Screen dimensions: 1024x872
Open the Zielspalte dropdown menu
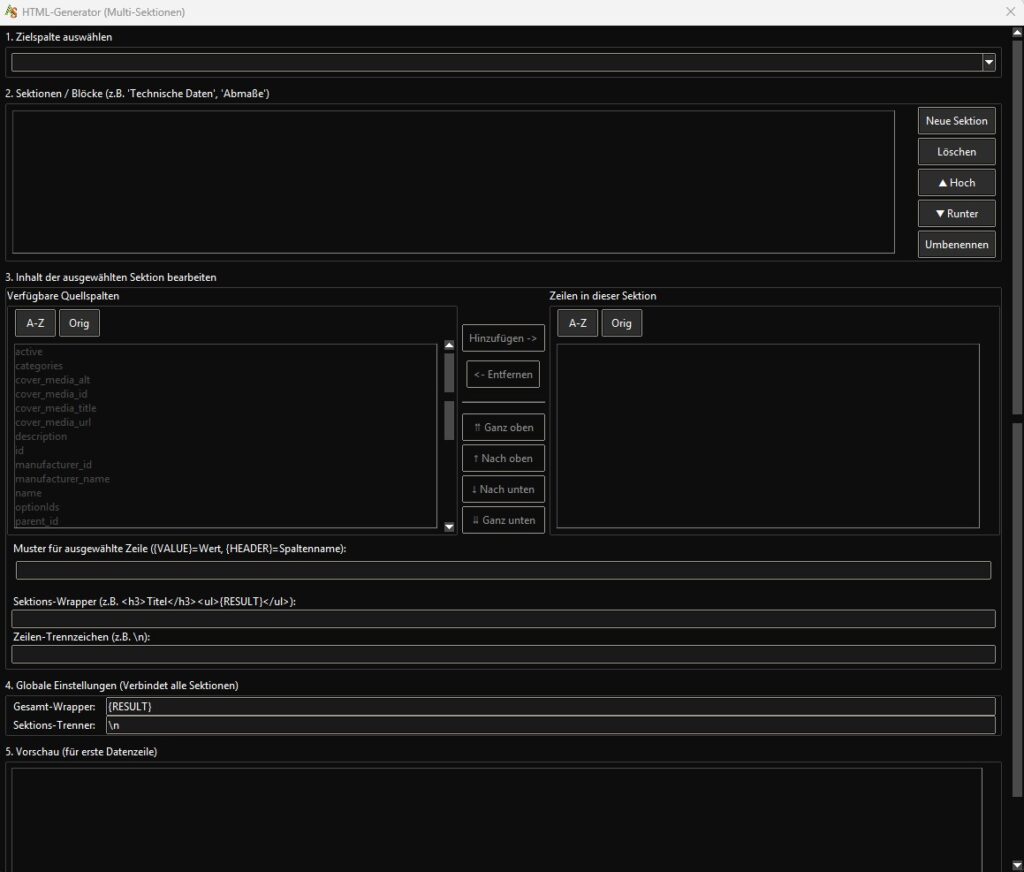988,62
